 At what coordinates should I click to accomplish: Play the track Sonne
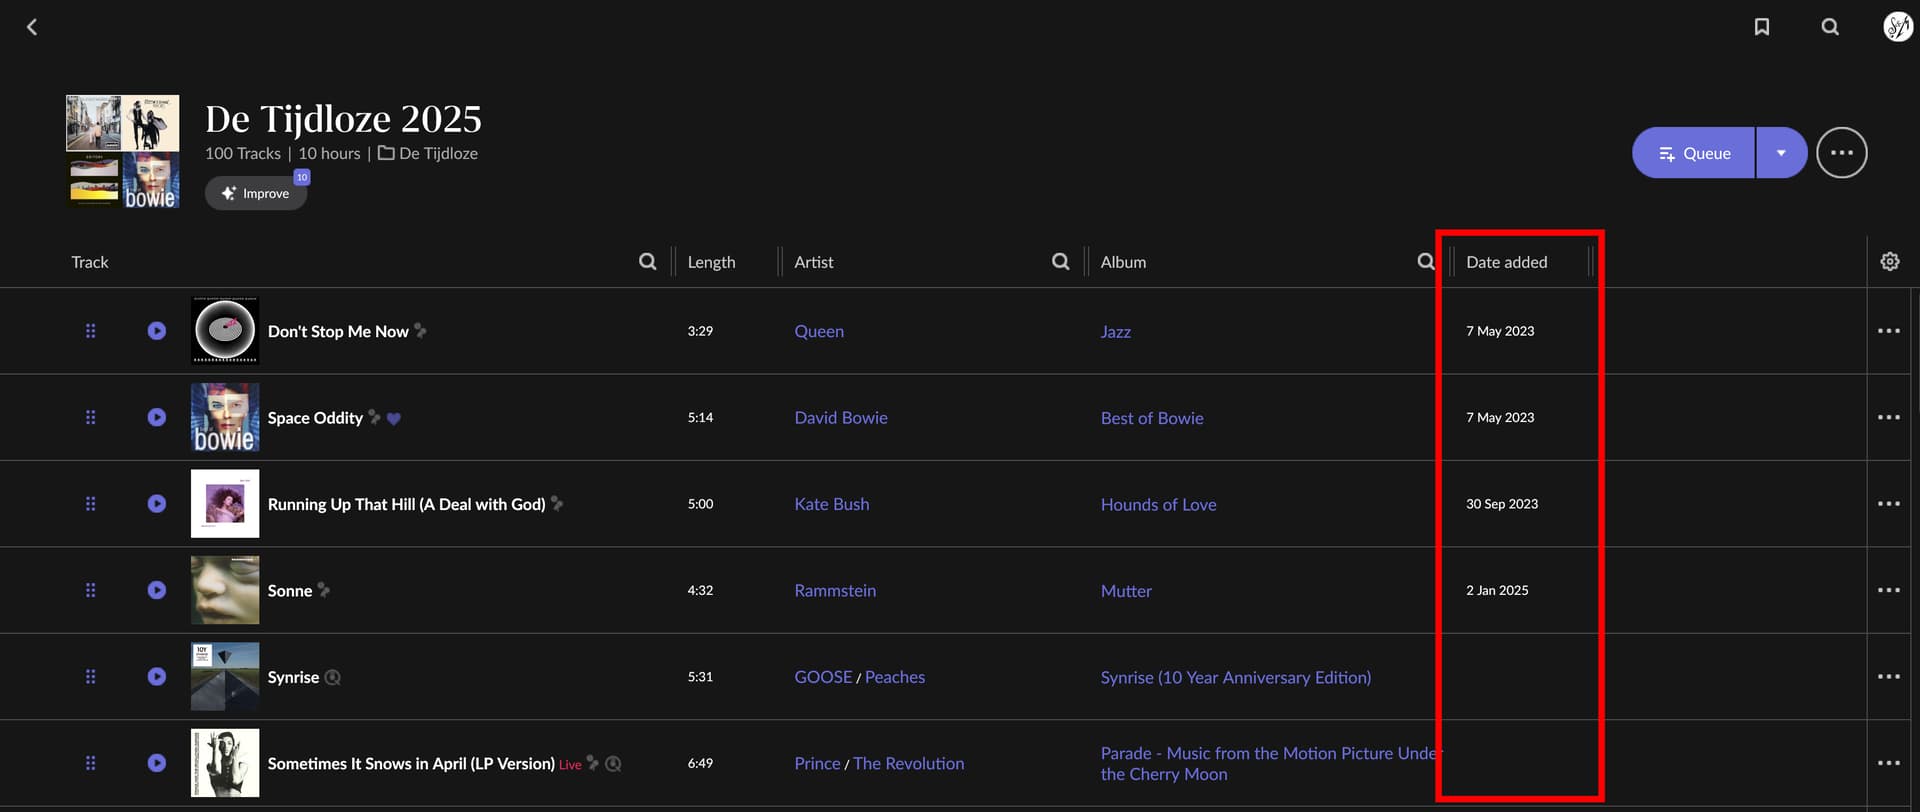click(x=157, y=590)
